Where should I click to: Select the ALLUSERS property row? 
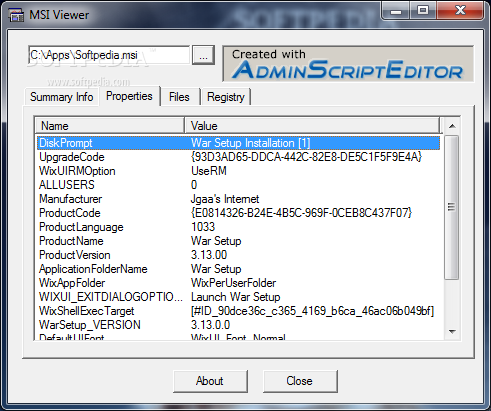tap(238, 185)
